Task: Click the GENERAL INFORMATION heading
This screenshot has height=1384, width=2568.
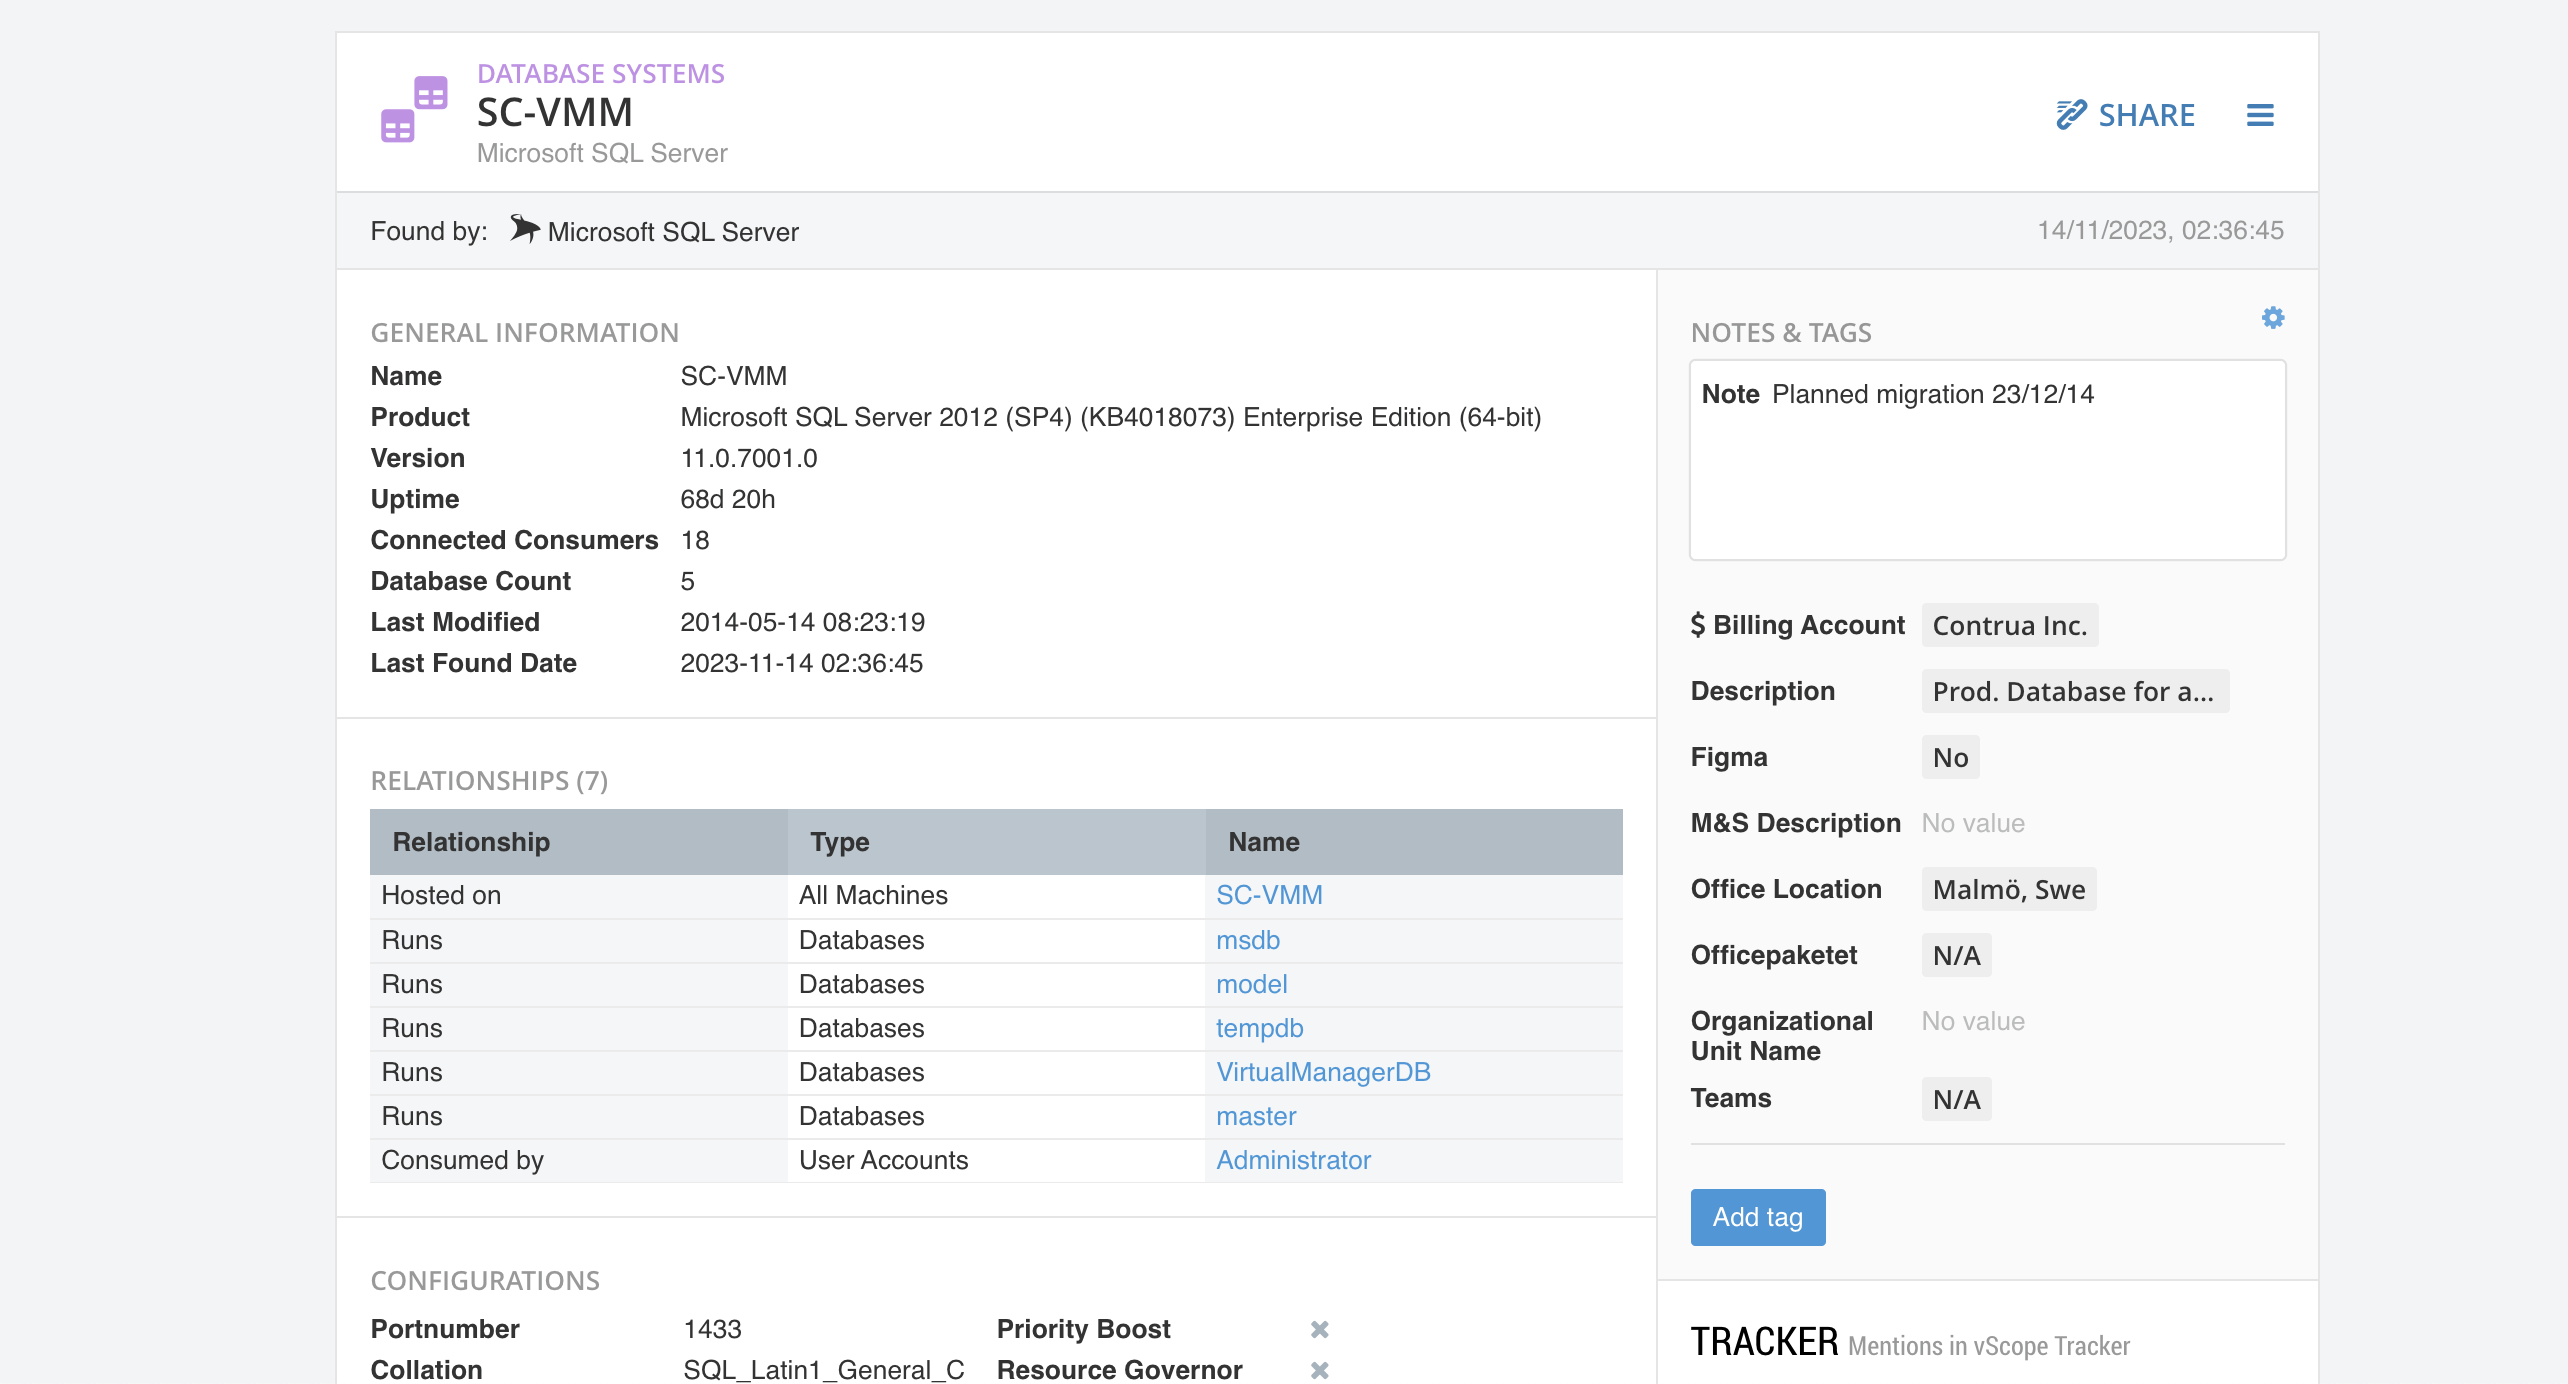Action: pos(525,333)
